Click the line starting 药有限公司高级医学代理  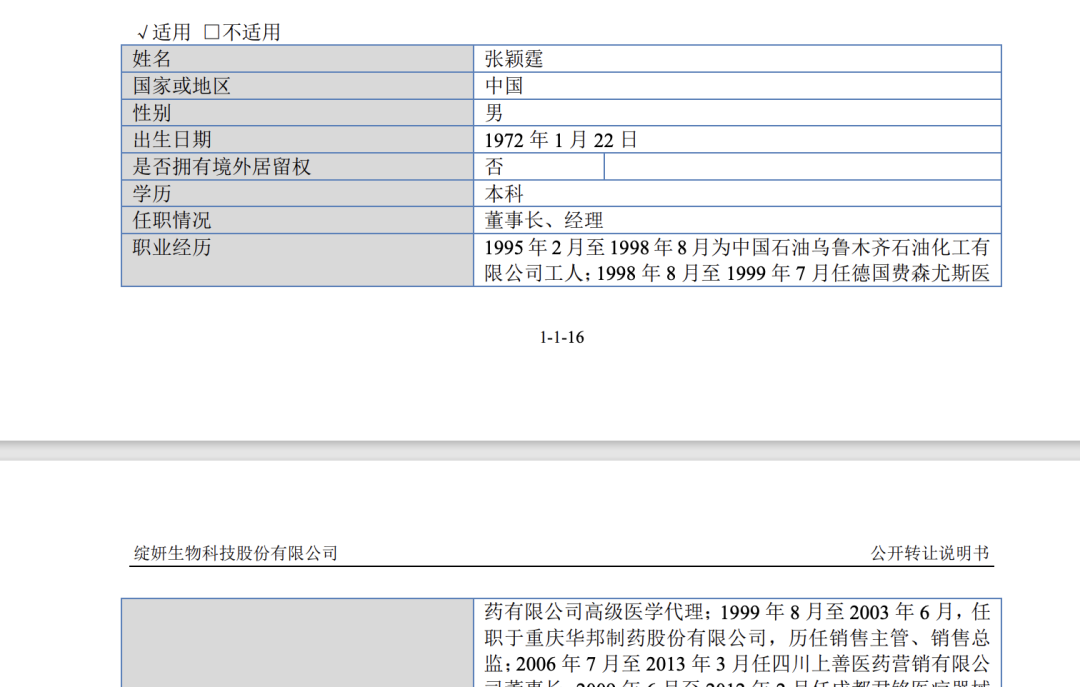(x=737, y=611)
